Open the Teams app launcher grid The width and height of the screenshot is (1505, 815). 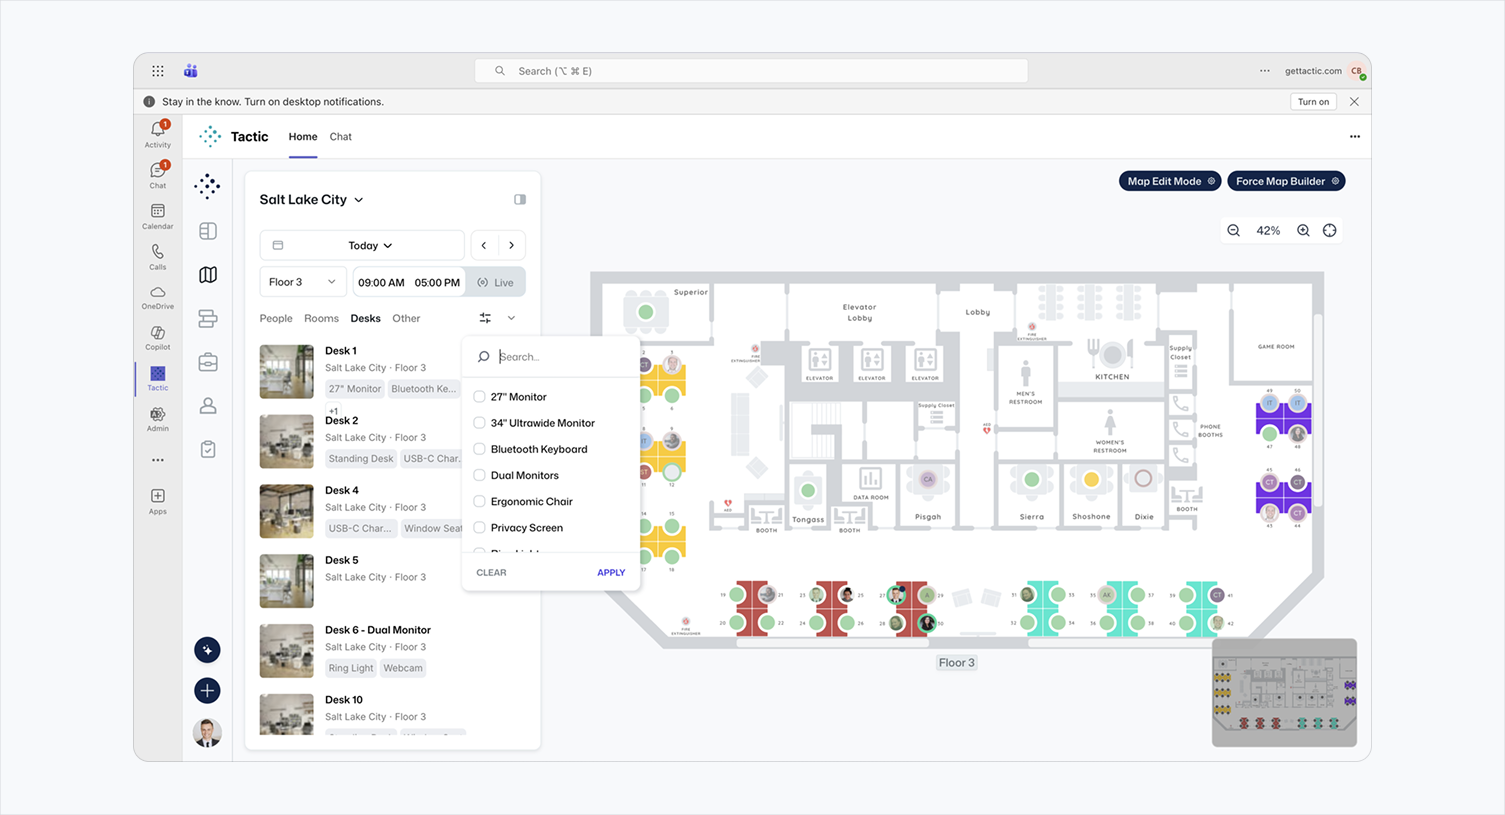(x=158, y=71)
